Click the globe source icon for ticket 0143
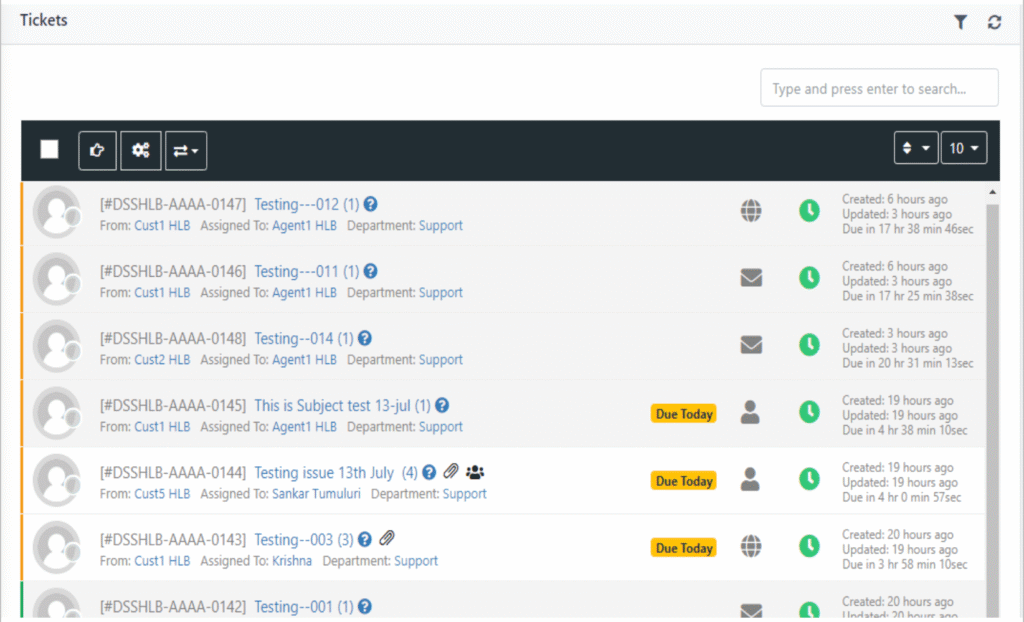The image size is (1024, 622). (x=751, y=546)
